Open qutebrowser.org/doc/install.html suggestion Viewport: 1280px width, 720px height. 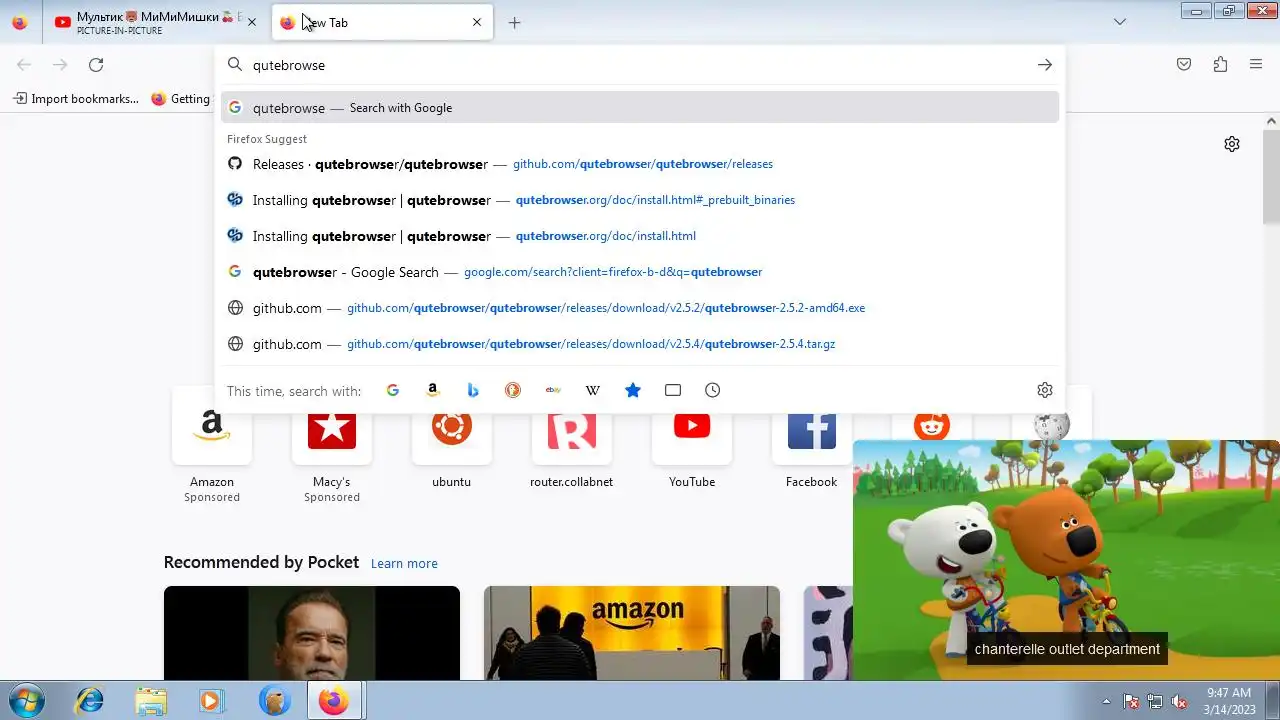point(640,236)
